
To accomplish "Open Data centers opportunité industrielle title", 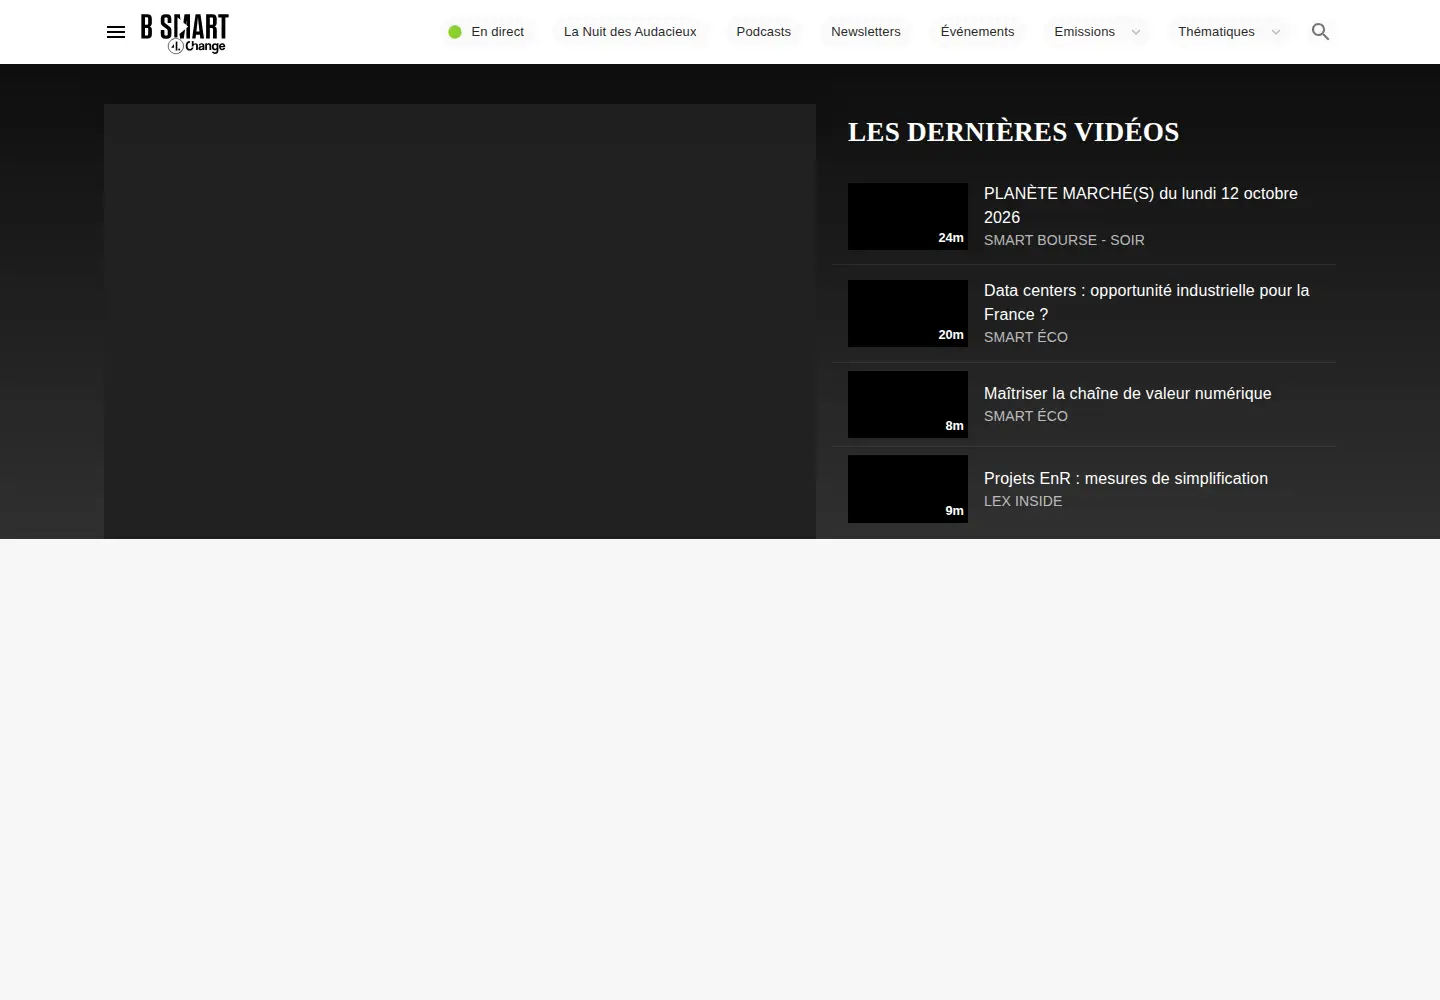I will point(1146,302).
